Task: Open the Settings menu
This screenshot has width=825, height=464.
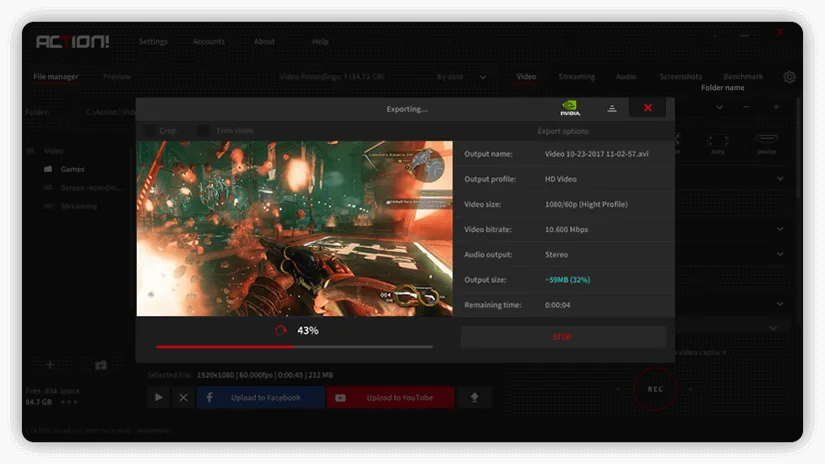Action: pos(153,42)
